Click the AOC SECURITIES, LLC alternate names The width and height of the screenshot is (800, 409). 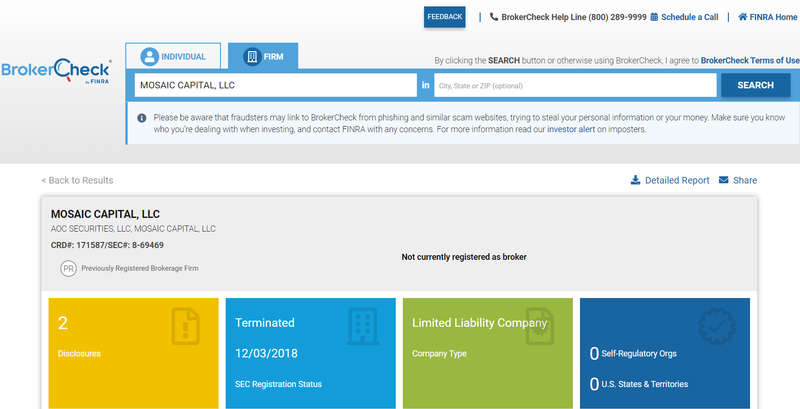coord(133,229)
